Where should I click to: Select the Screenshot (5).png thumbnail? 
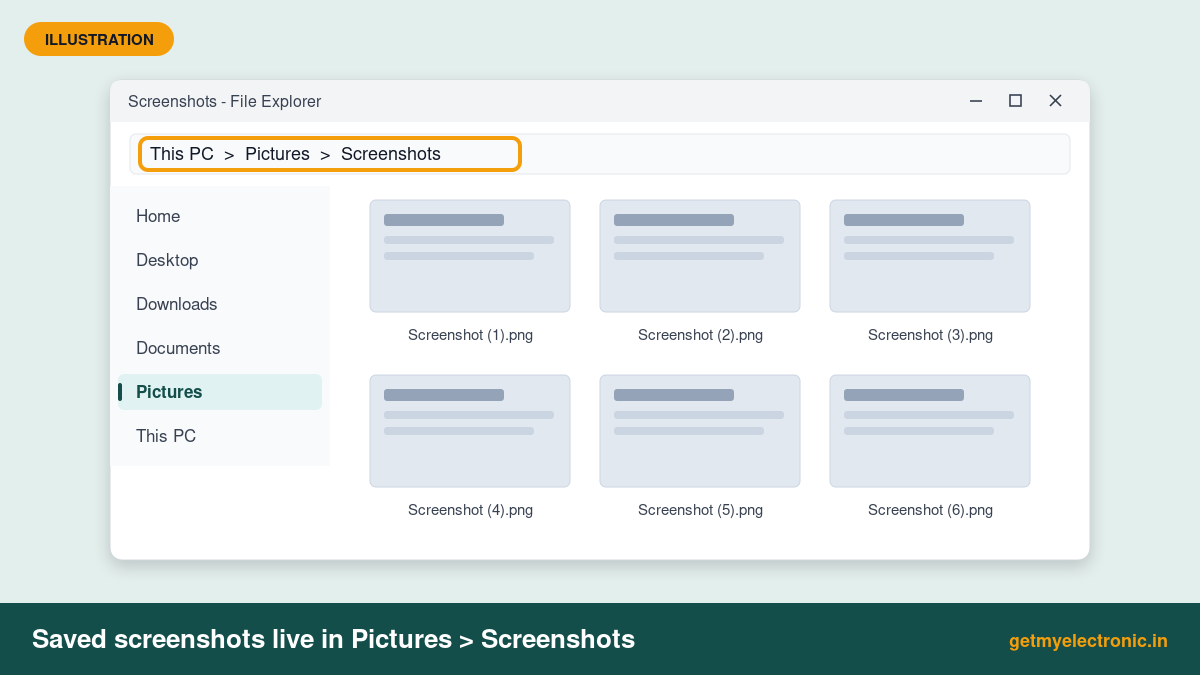pos(700,431)
